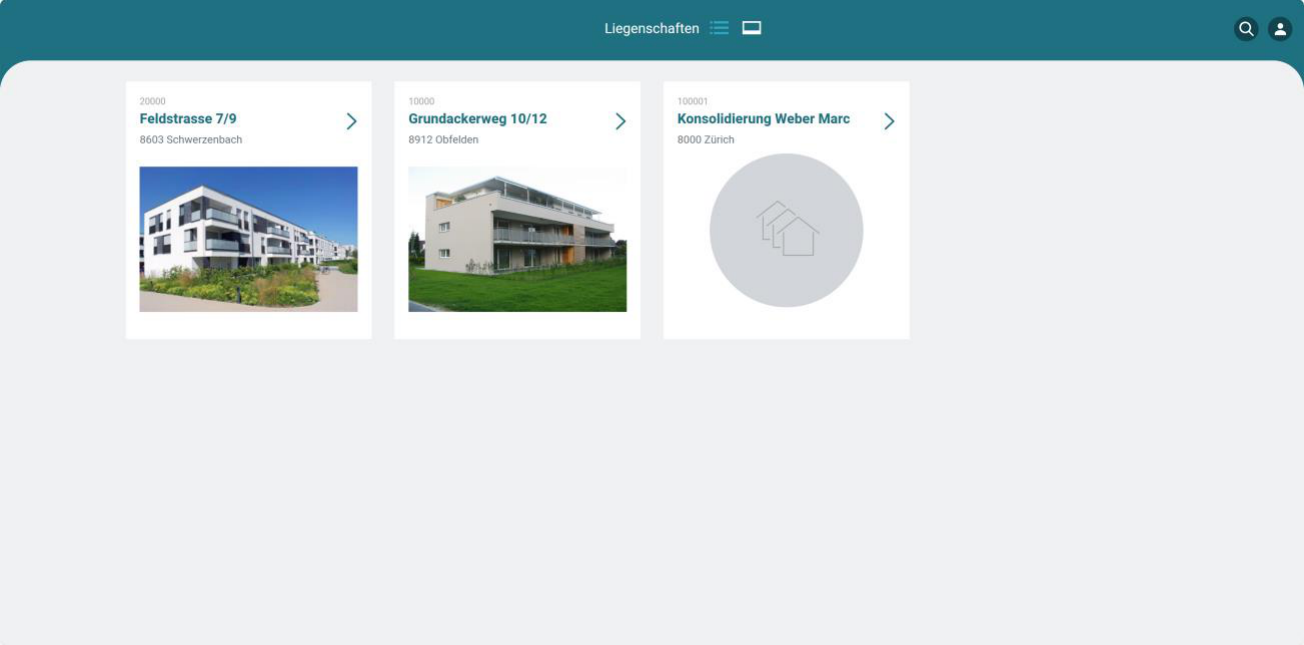Open Konsolidierung Weber Marc chevron arrow

[x=889, y=121]
